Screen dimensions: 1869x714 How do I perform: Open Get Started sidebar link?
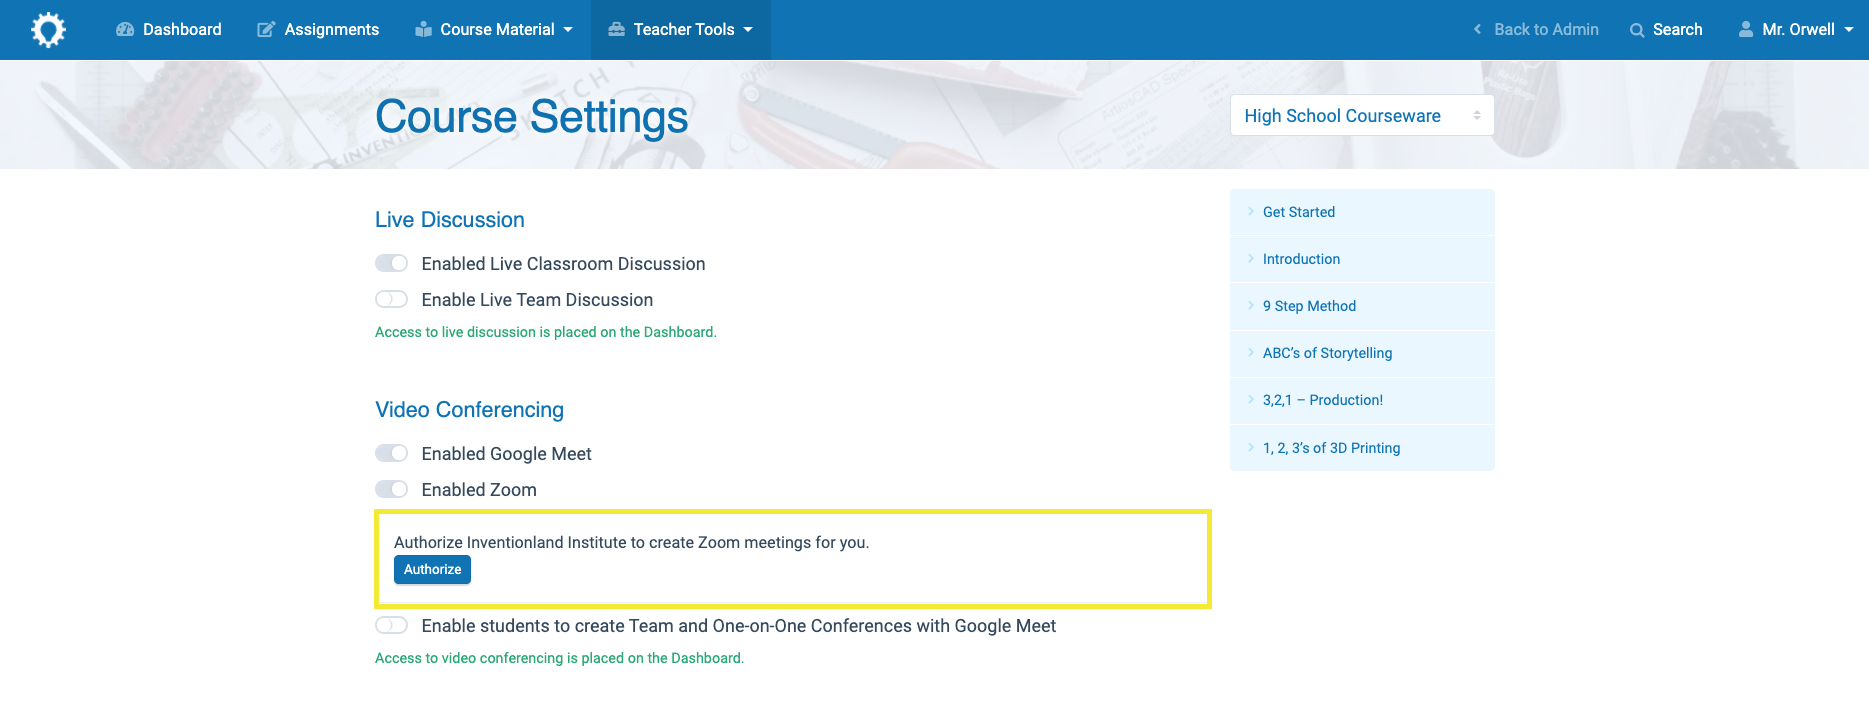1362,212
